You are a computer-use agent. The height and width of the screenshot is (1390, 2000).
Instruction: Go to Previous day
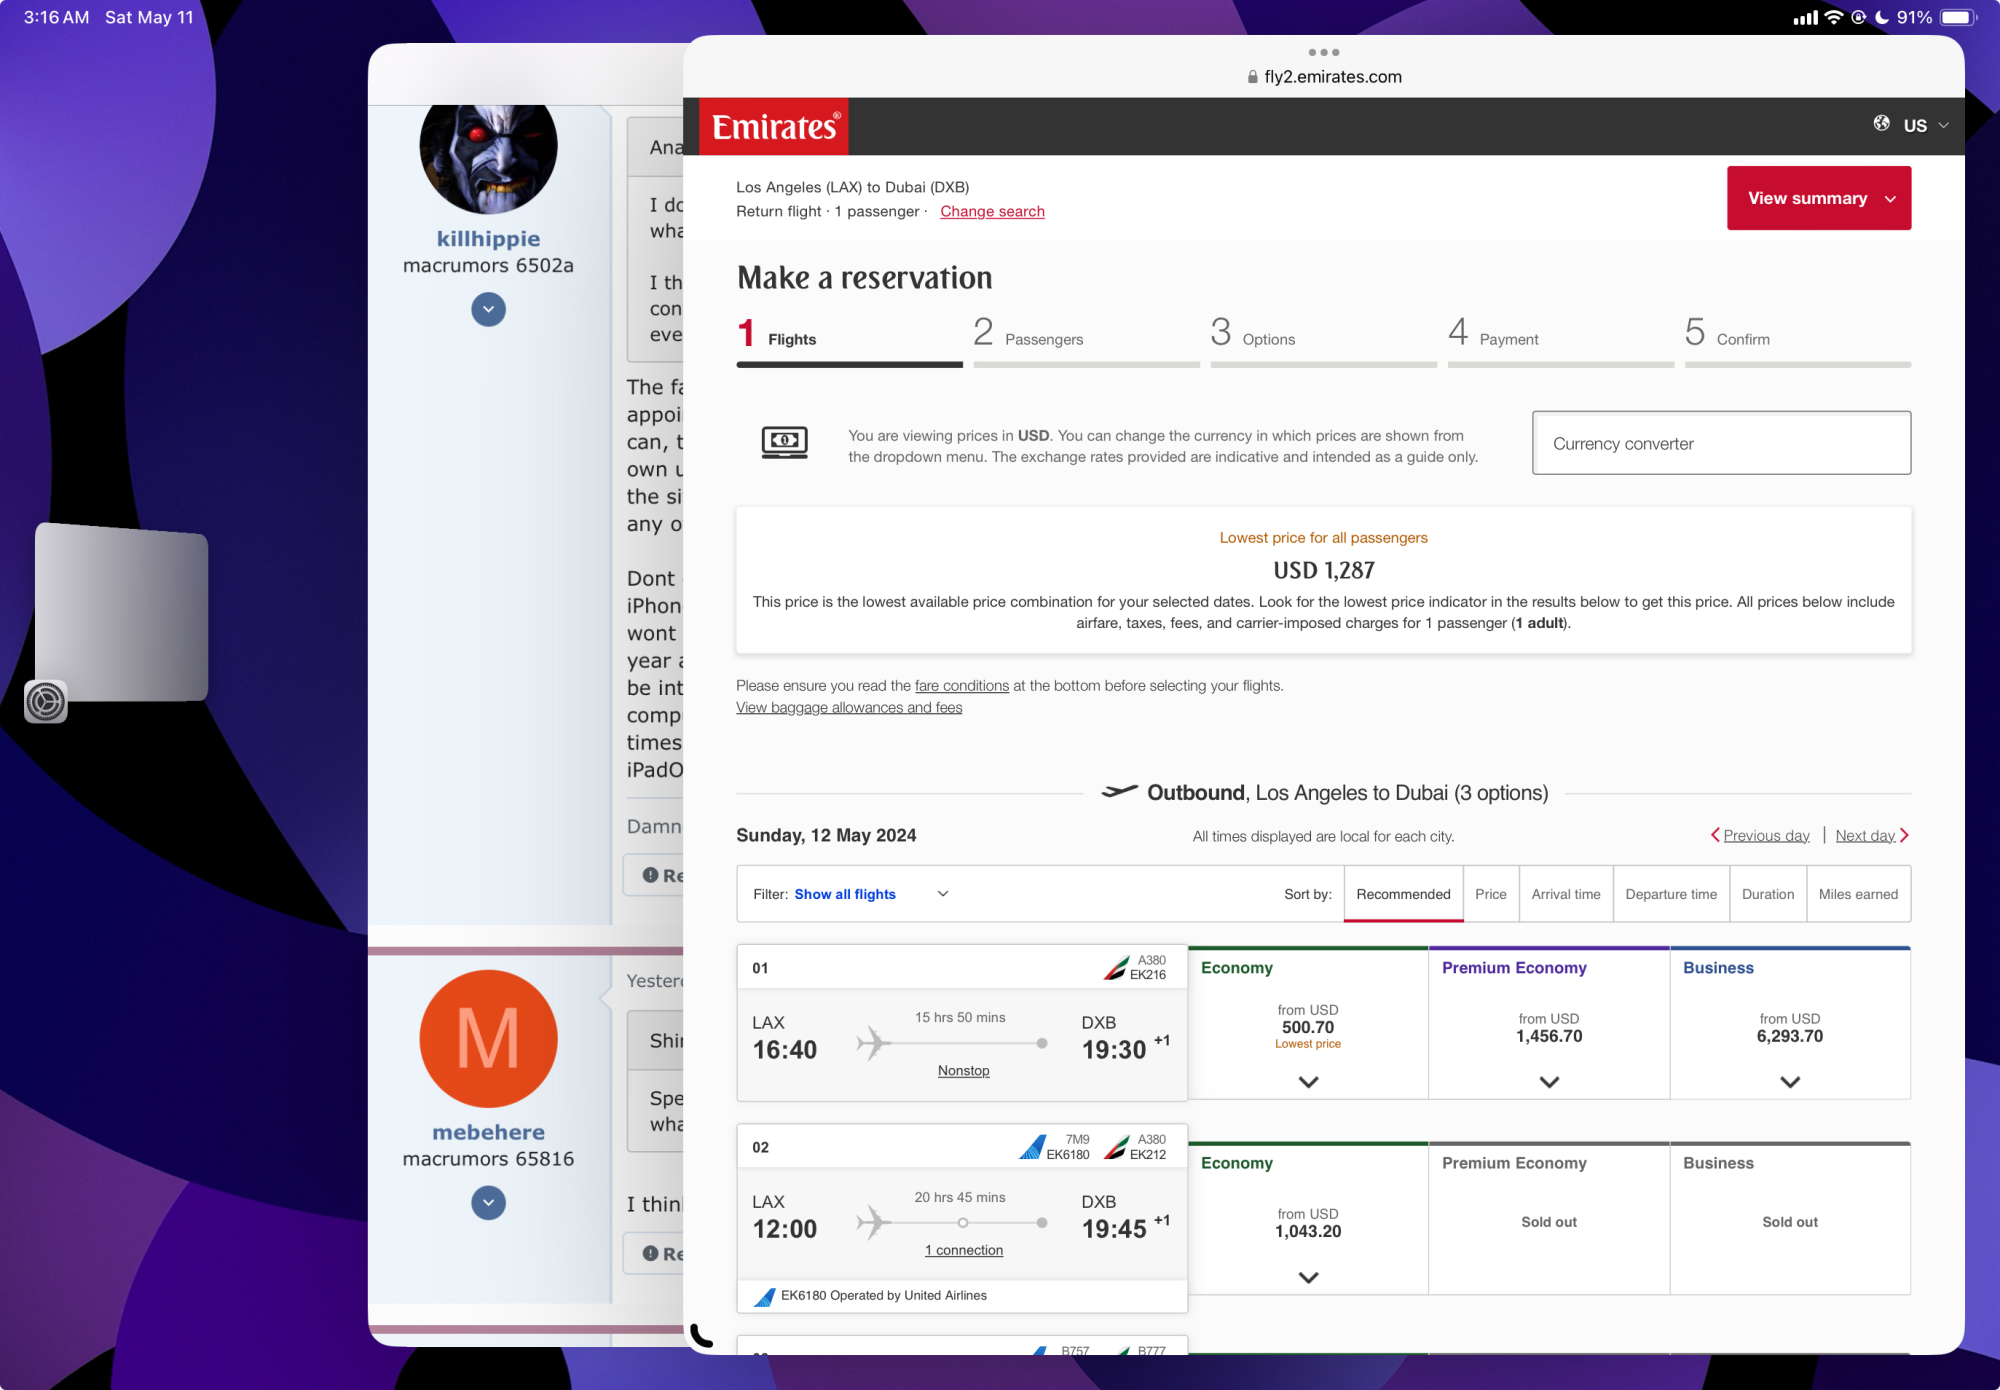click(1760, 835)
